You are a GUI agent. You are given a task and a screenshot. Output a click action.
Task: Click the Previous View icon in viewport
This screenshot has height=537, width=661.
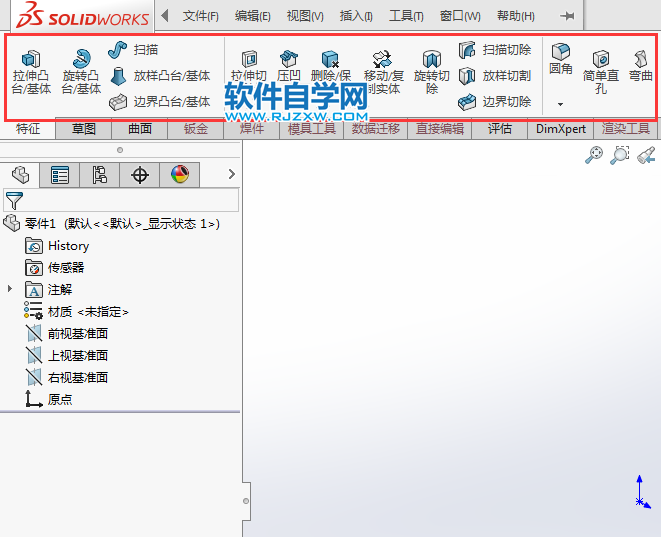point(646,155)
